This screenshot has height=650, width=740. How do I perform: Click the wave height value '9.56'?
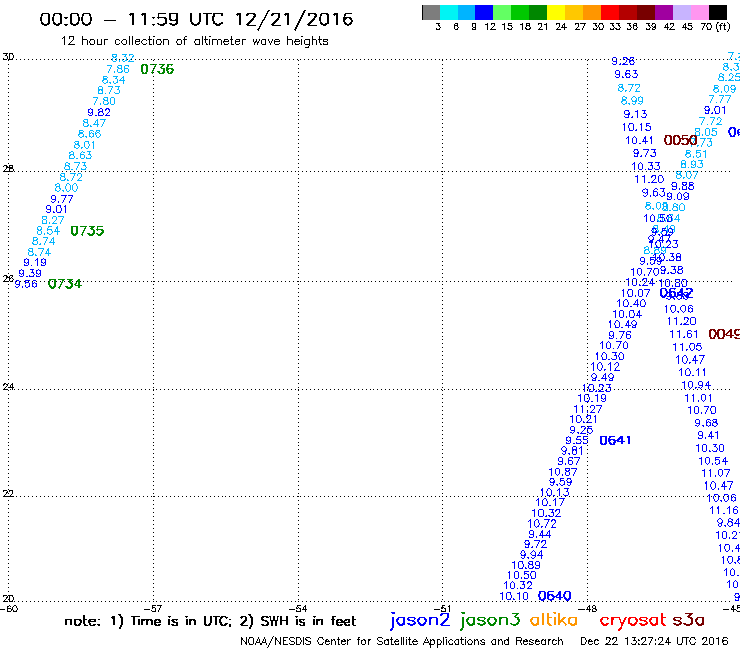pyautogui.click(x=25, y=284)
